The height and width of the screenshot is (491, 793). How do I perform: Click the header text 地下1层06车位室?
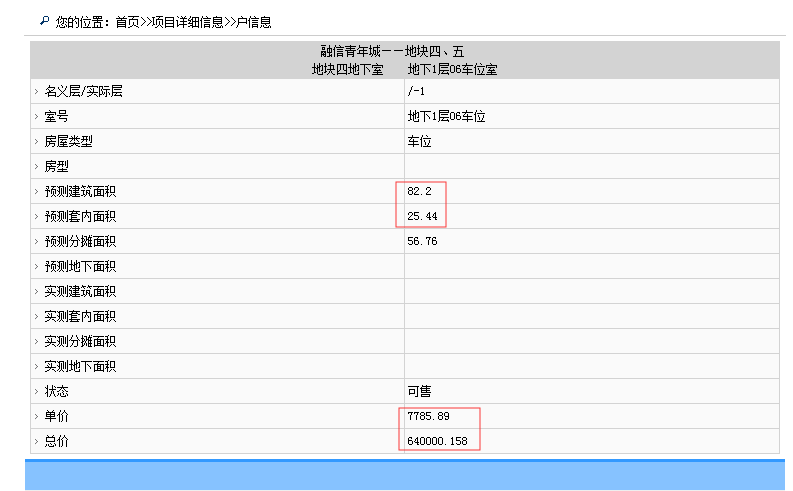(453, 69)
